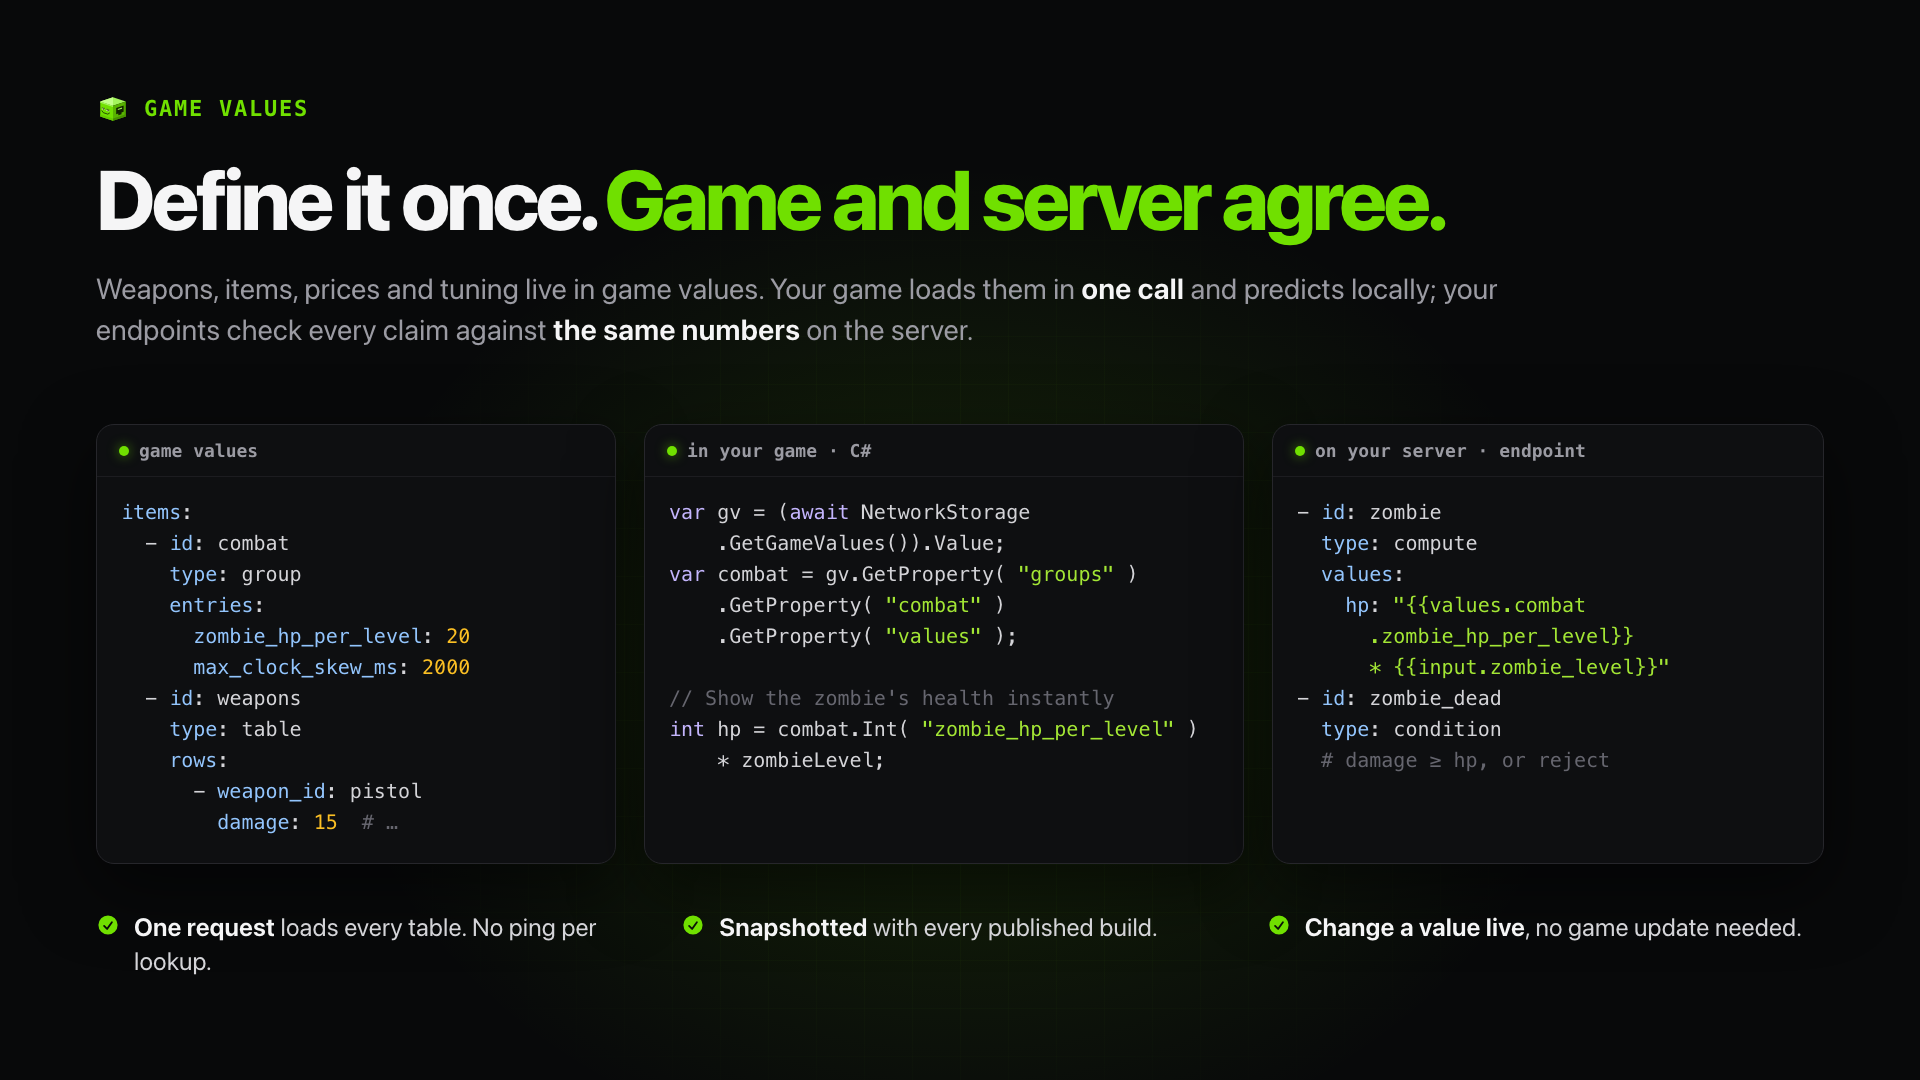1920x1080 pixels.
Task: Click the '- id: zombie' line in endpoint panel
Action: click(1369, 512)
